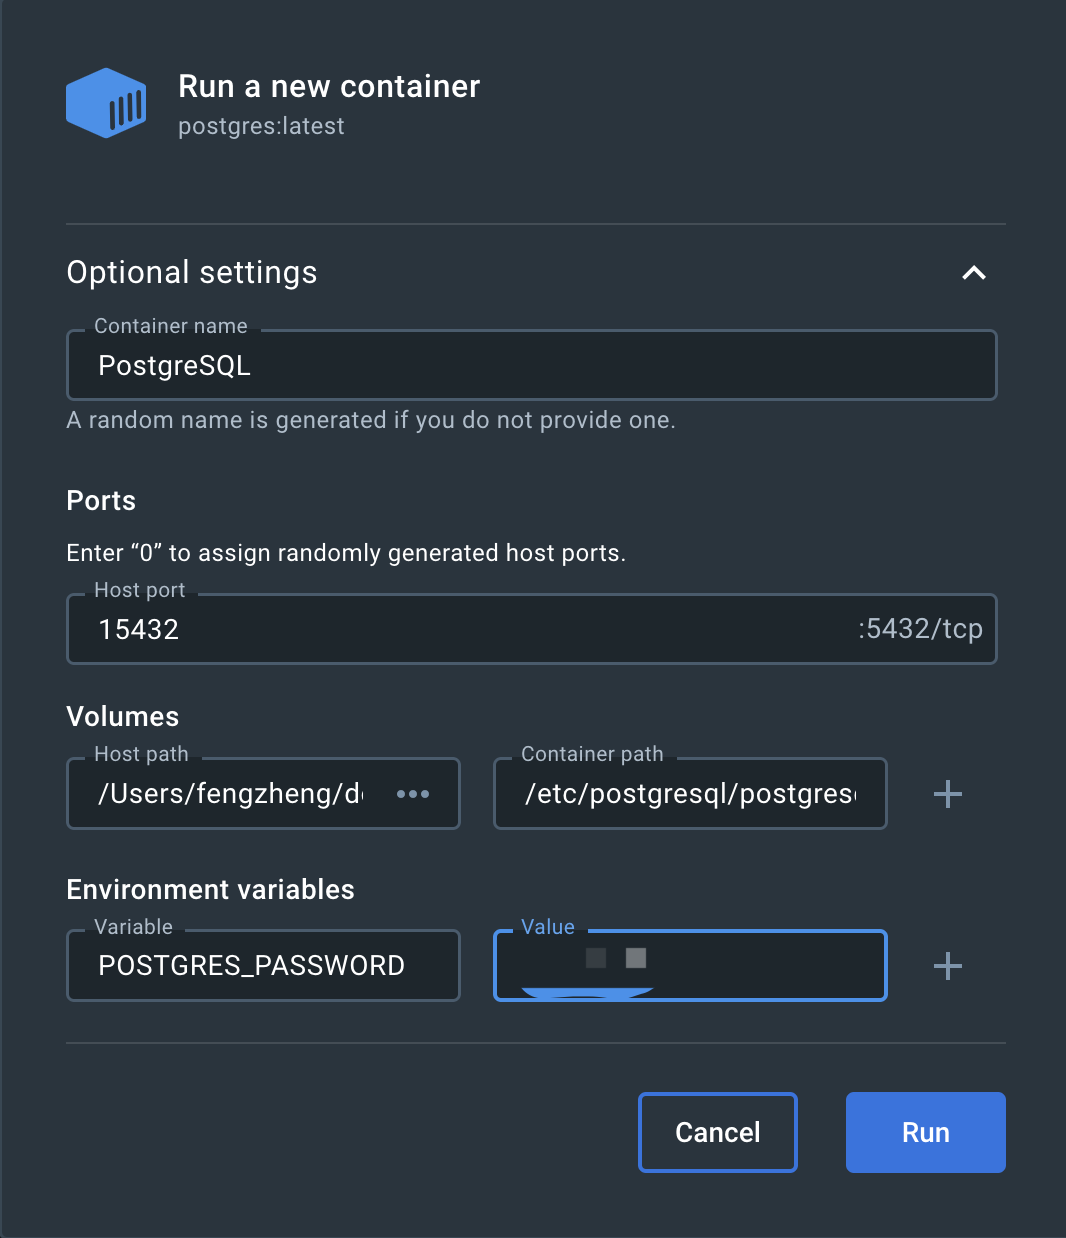Click the Ports section heading

click(101, 501)
